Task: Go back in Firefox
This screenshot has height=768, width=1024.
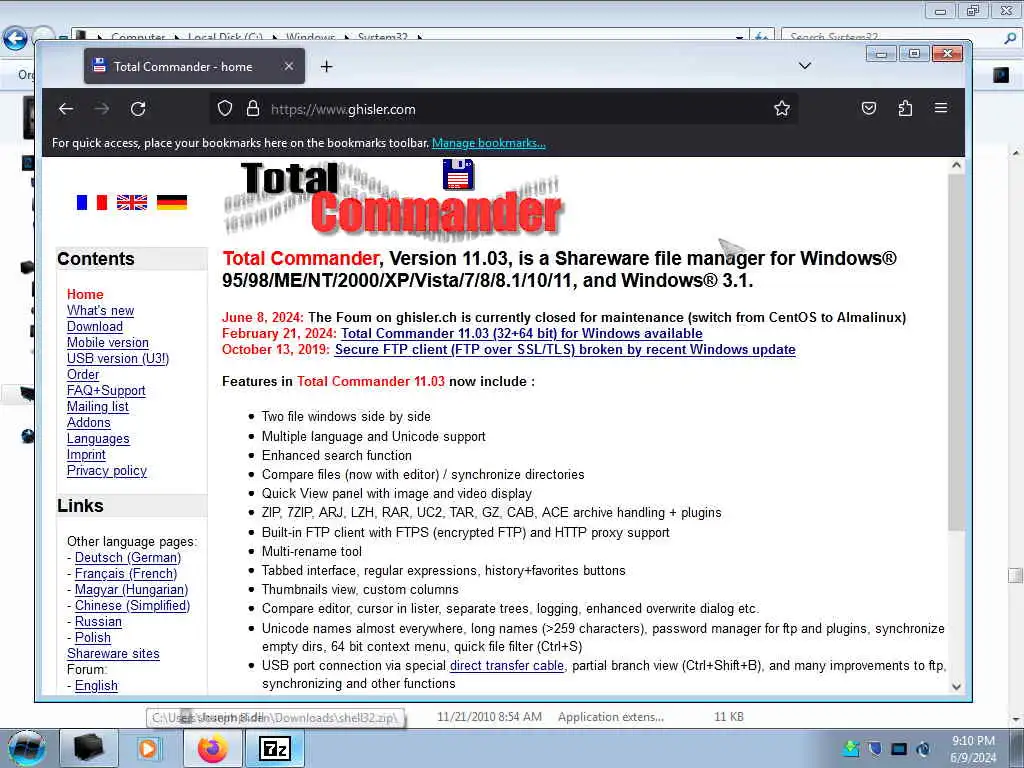Action: 66,109
